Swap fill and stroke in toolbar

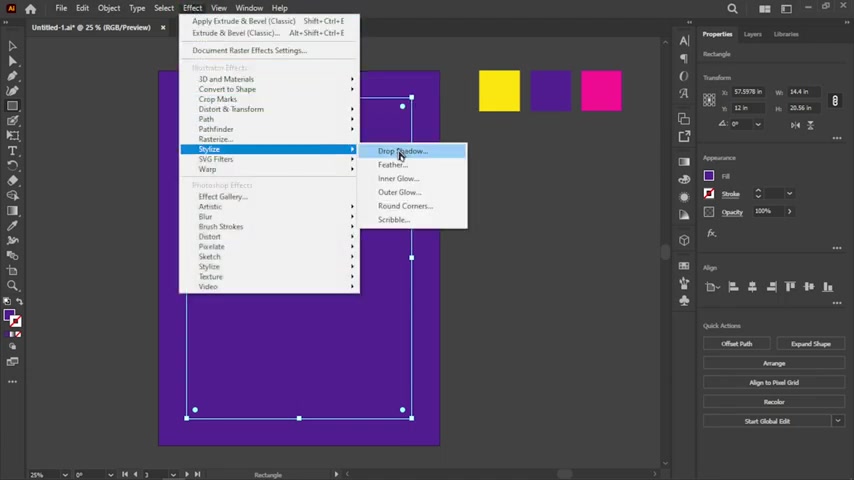20,301
